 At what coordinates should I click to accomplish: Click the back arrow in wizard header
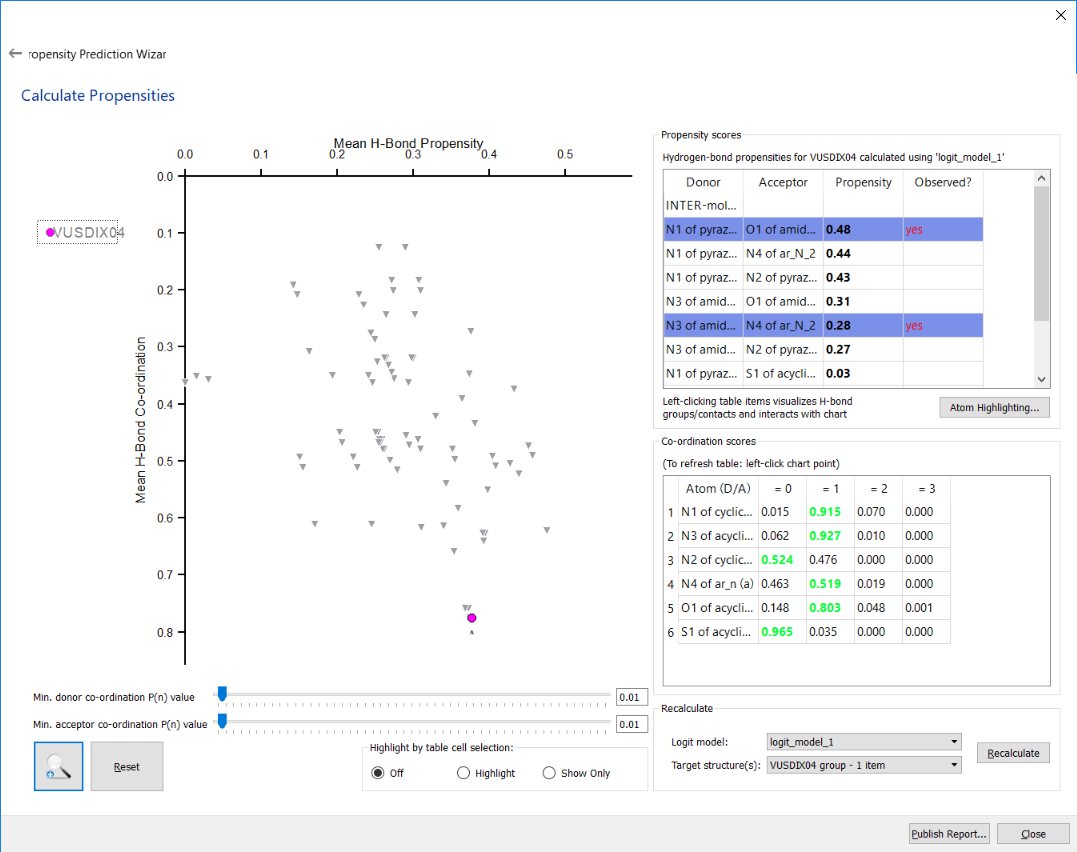(15, 54)
